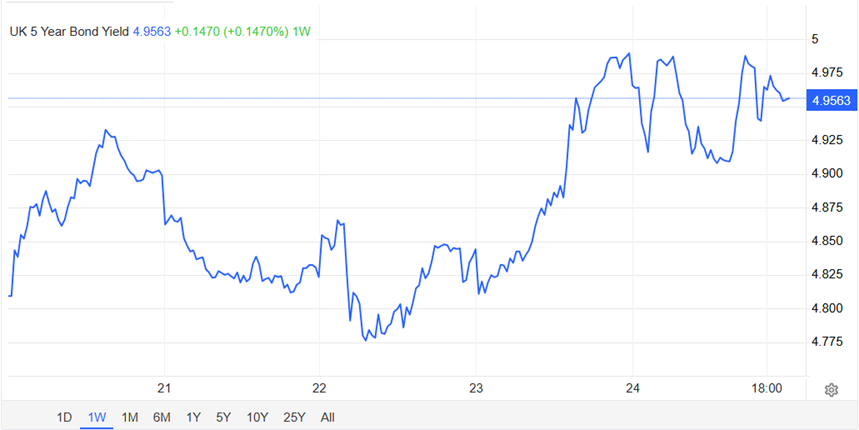Screen dimensions: 859x430
Task: Click the 4.9563 value in the legend
Action: click(x=152, y=32)
